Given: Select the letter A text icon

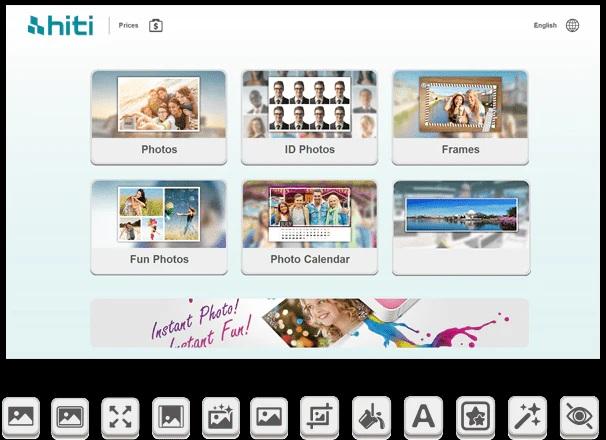Looking at the screenshot, I should (424, 417).
